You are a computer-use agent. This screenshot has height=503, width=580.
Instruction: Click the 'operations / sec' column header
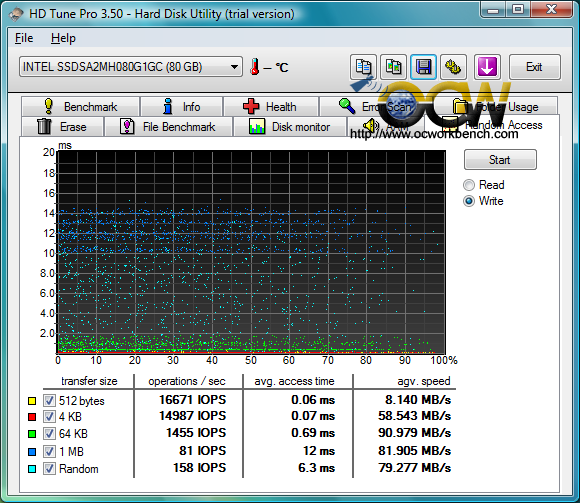pos(187,381)
